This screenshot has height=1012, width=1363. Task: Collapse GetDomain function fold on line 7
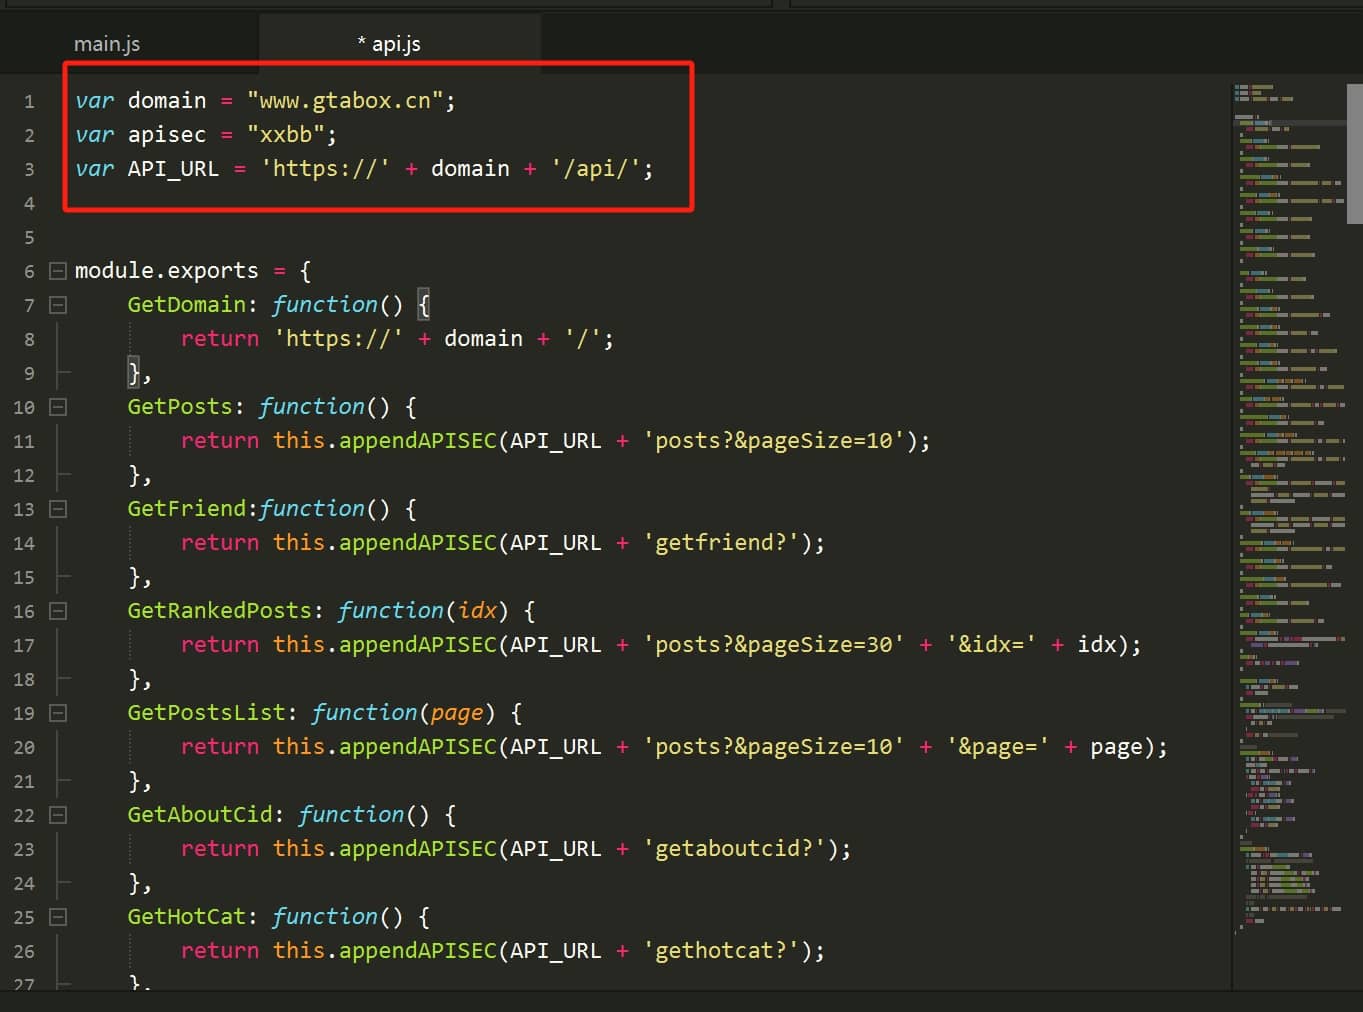tap(58, 305)
